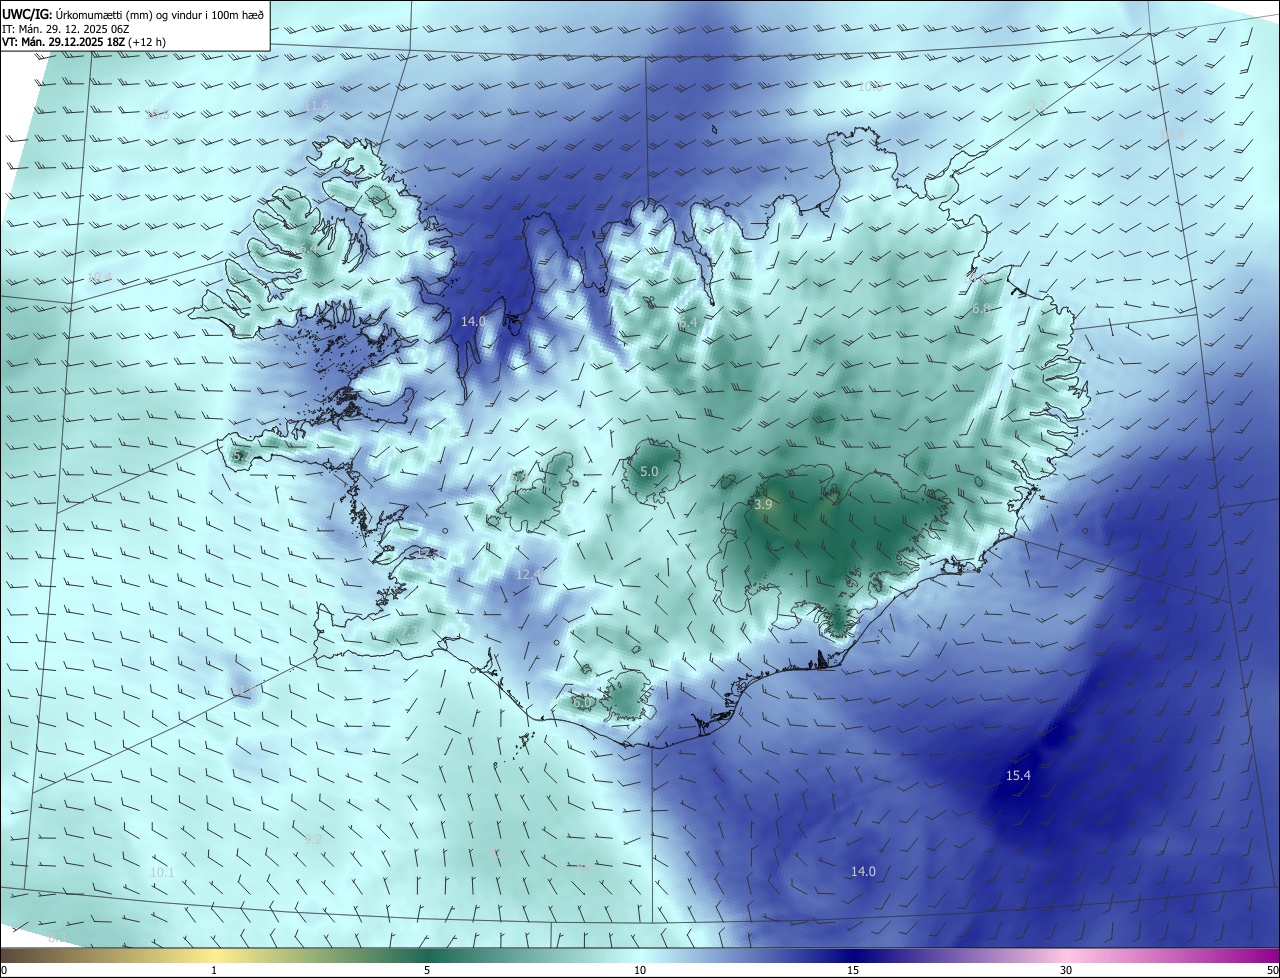
Task: Click the 6.0 value near Mýrdalsjökull
Action: [x=581, y=703]
